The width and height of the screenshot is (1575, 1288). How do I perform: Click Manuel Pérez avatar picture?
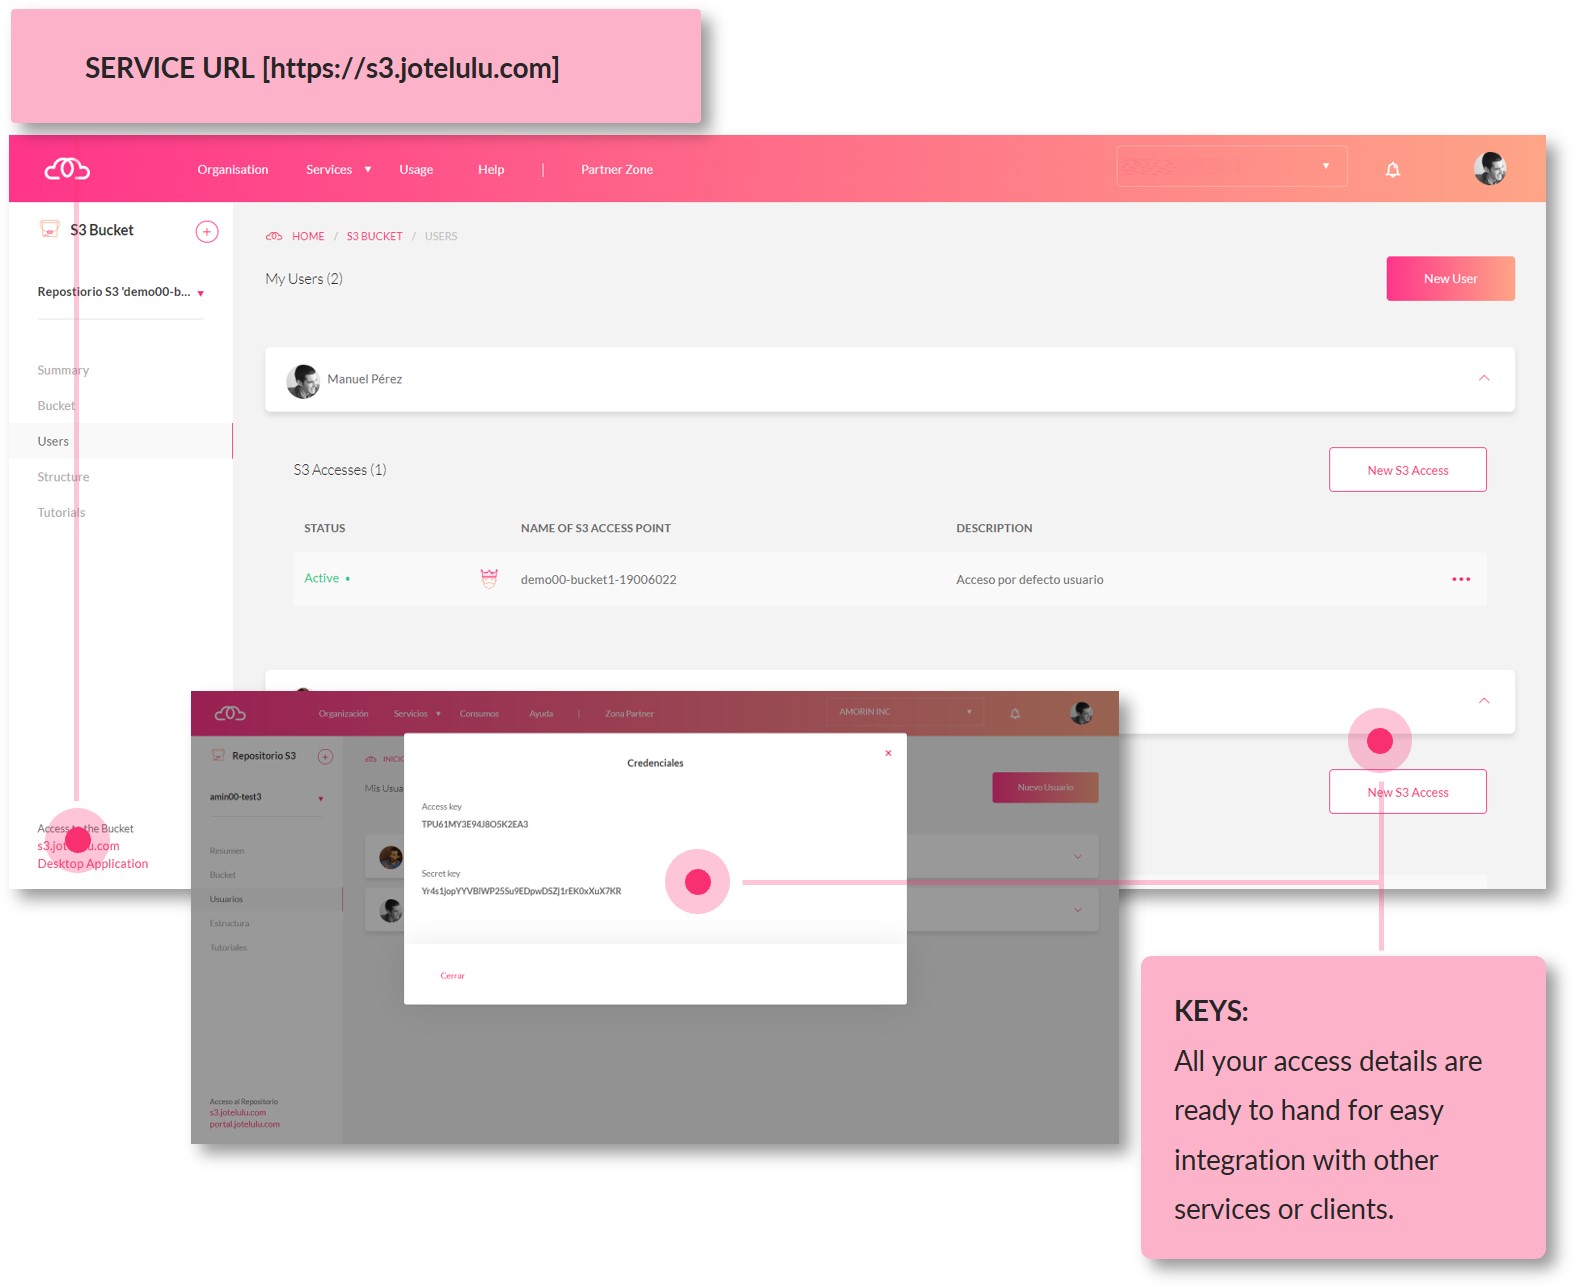click(303, 380)
